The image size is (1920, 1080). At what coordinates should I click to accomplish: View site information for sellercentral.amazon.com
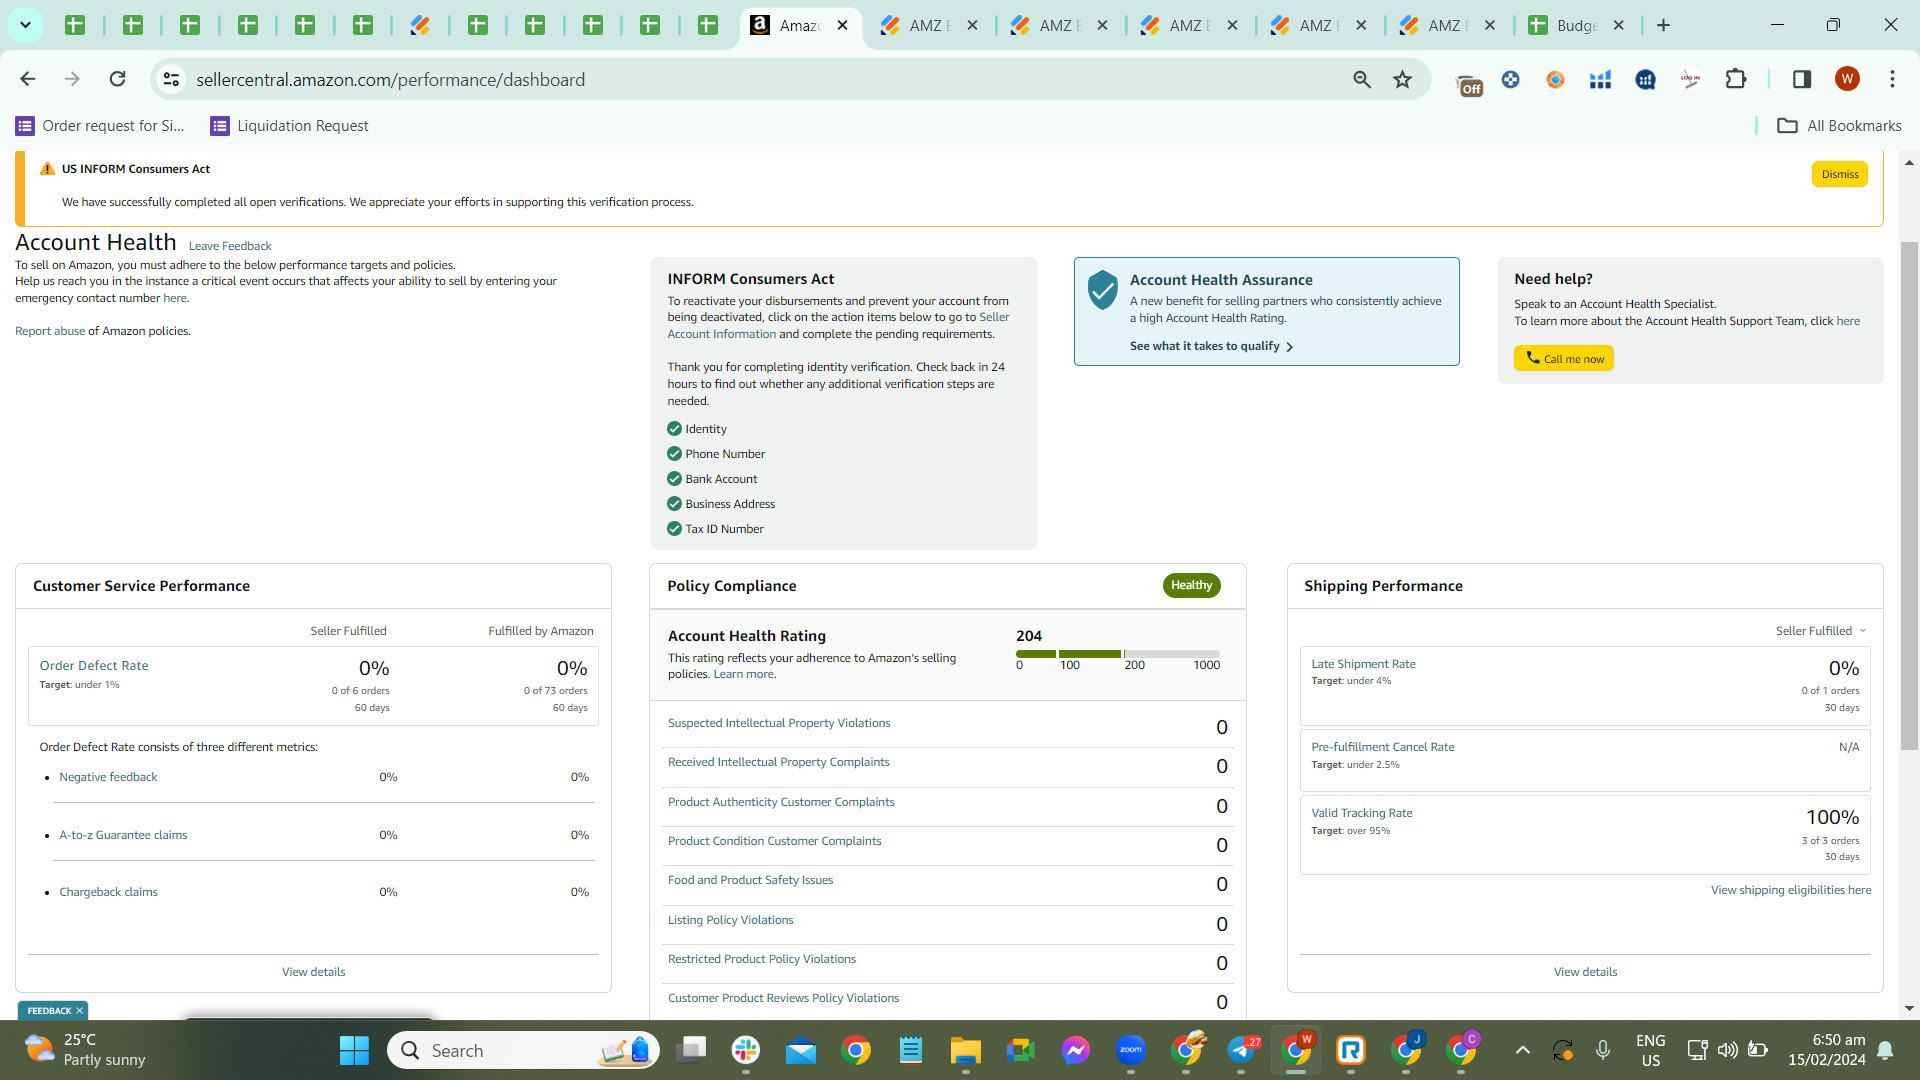coord(171,79)
